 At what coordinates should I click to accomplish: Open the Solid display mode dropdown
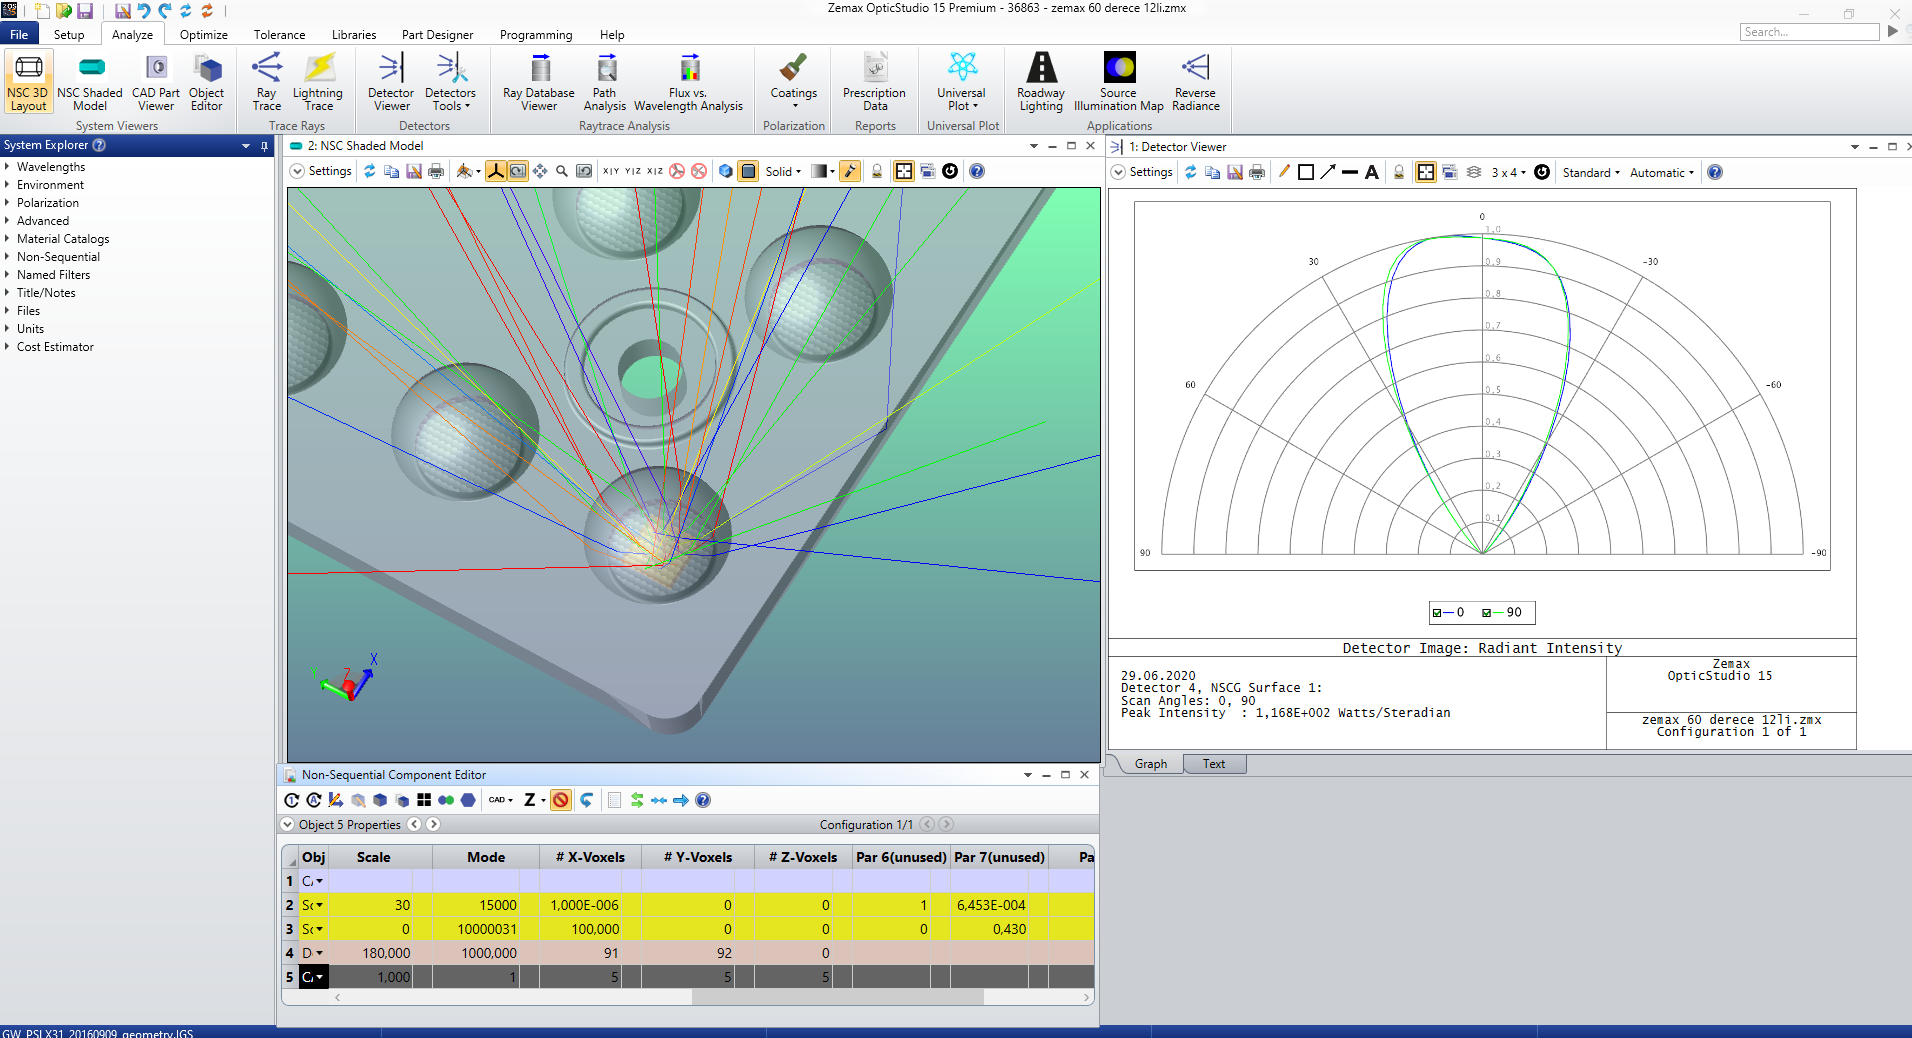coord(783,172)
